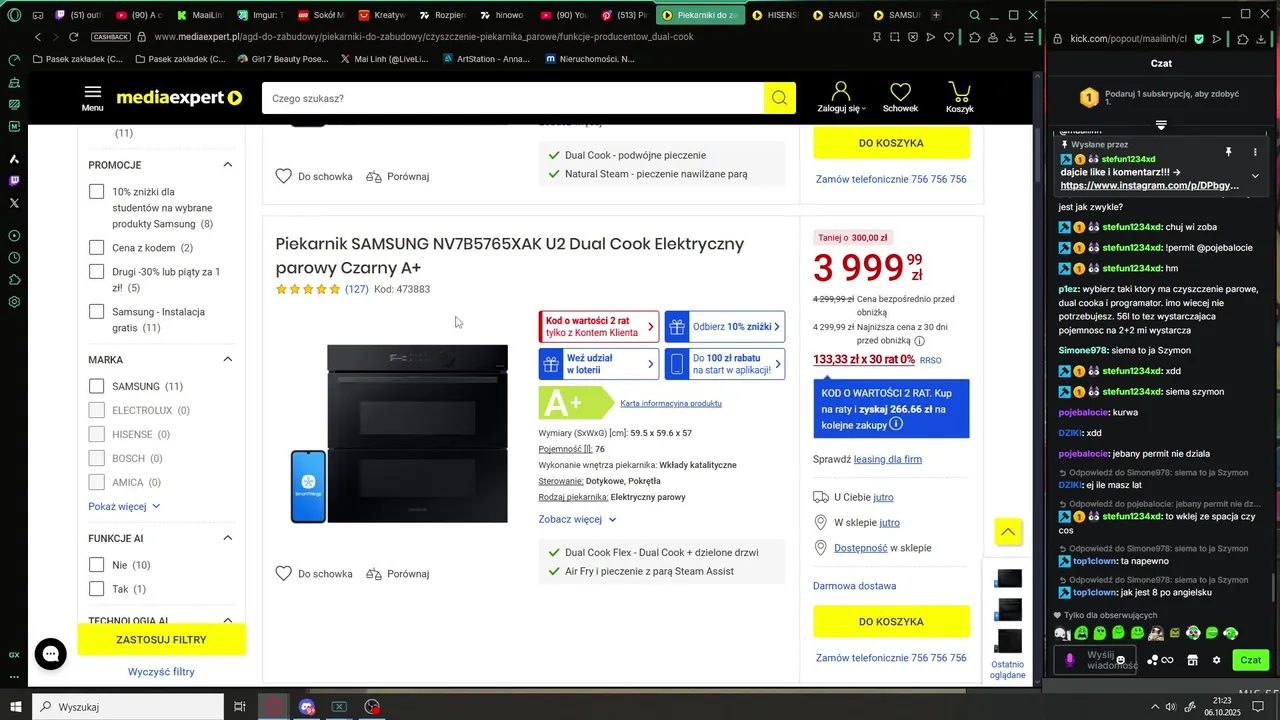Open the ArtStation bookmark
The height and width of the screenshot is (720, 1280).
tap(486, 59)
